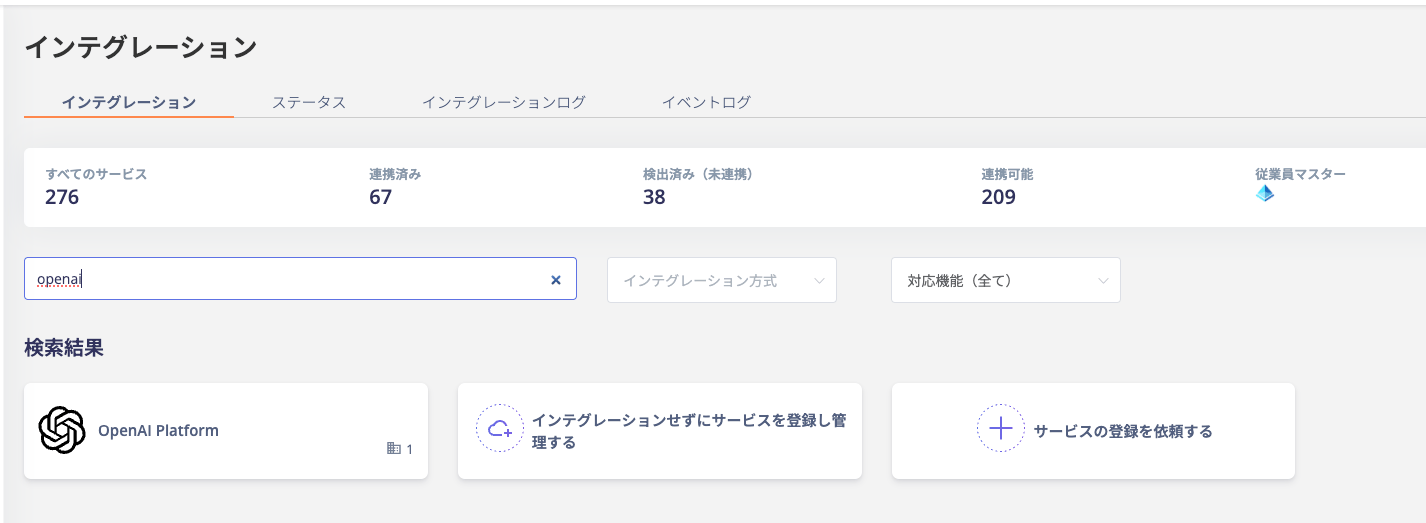
Task: Switch to the インテグレーションログ tab
Action: tap(503, 102)
